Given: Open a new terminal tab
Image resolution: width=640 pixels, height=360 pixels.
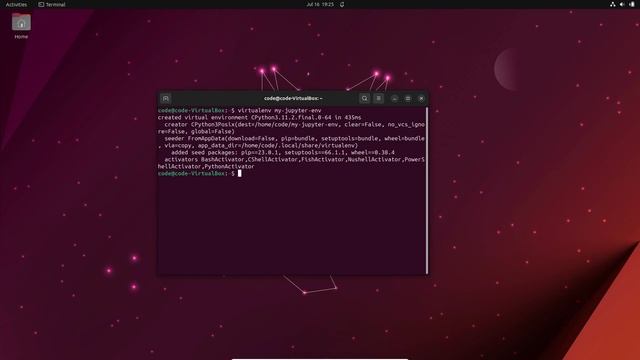Looking at the screenshot, I should point(166,98).
